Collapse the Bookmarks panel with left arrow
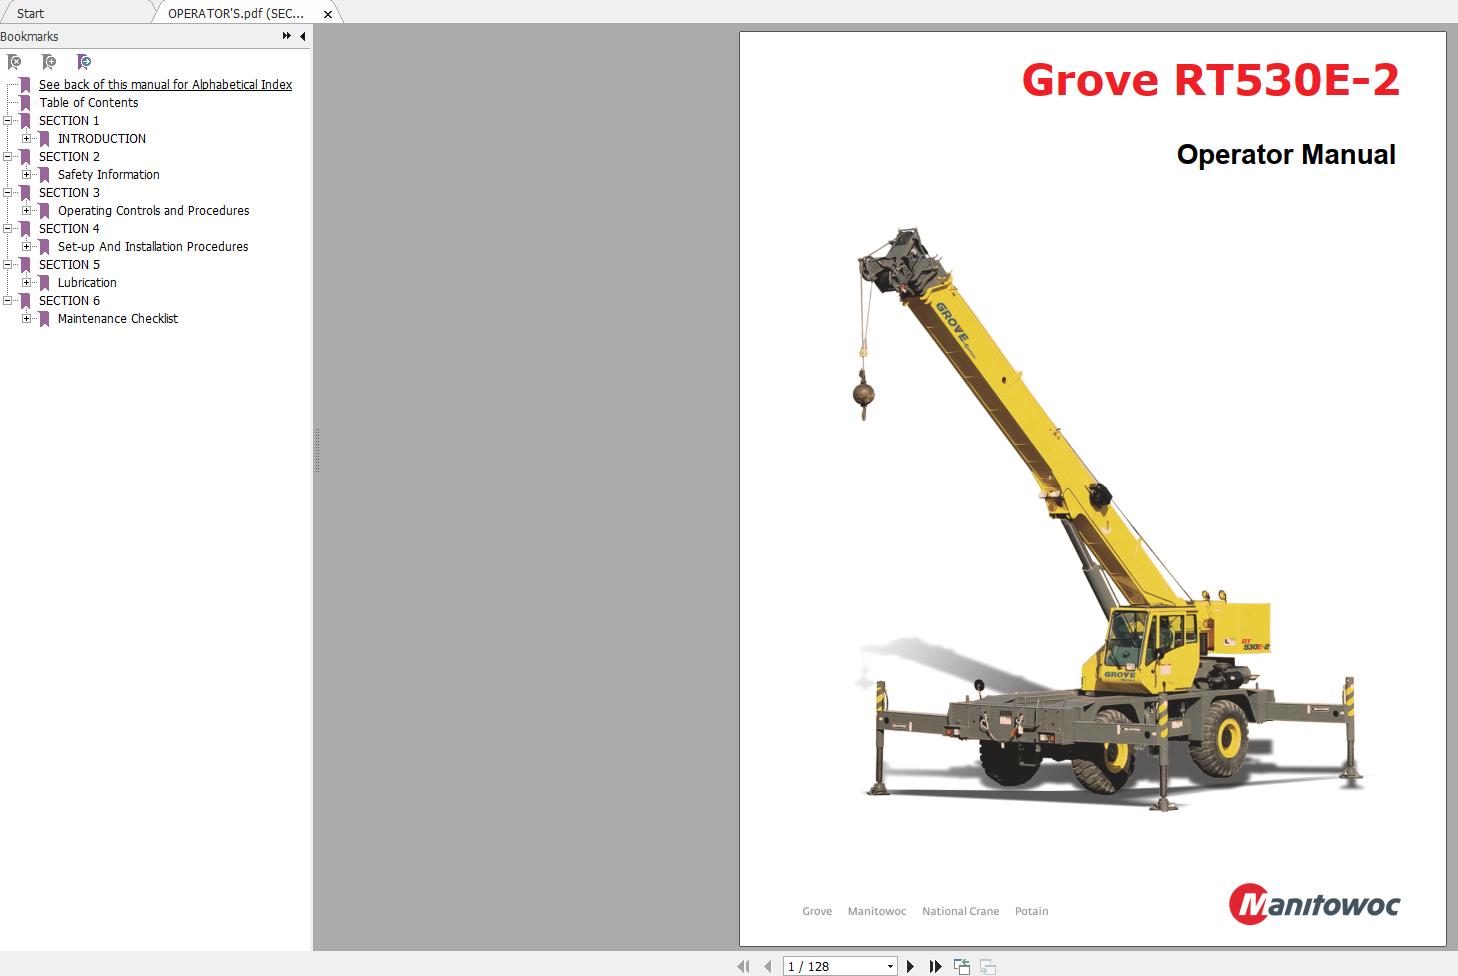 click(x=303, y=36)
